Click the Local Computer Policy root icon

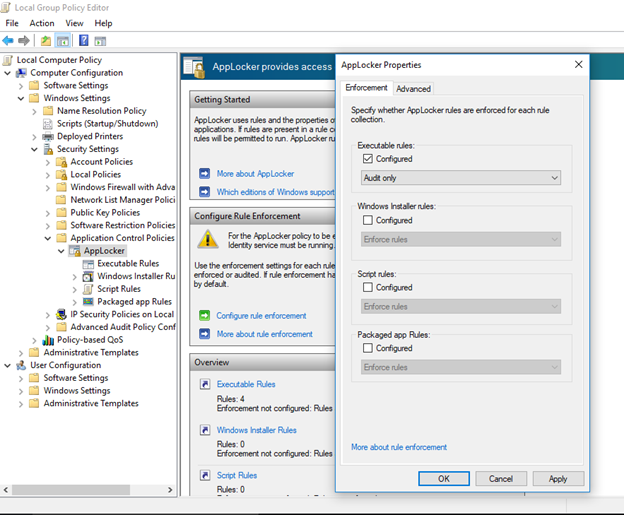point(8,60)
